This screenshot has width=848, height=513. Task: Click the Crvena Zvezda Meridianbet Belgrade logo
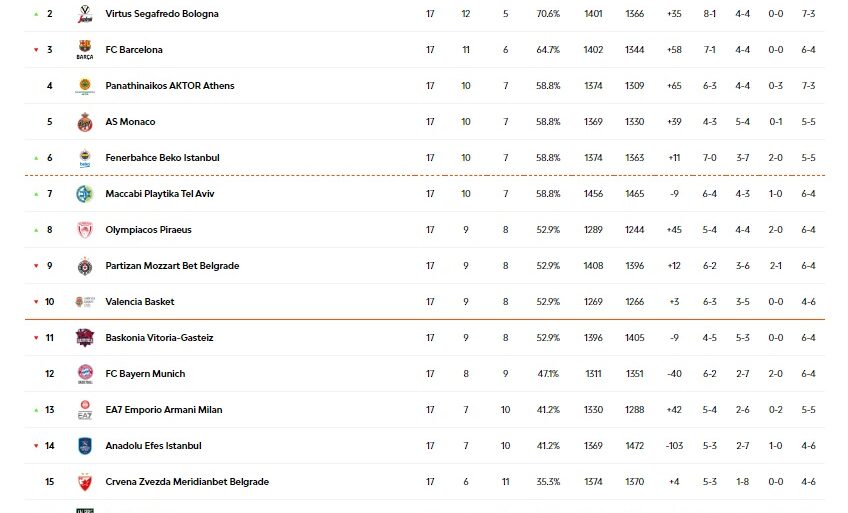[x=85, y=482]
